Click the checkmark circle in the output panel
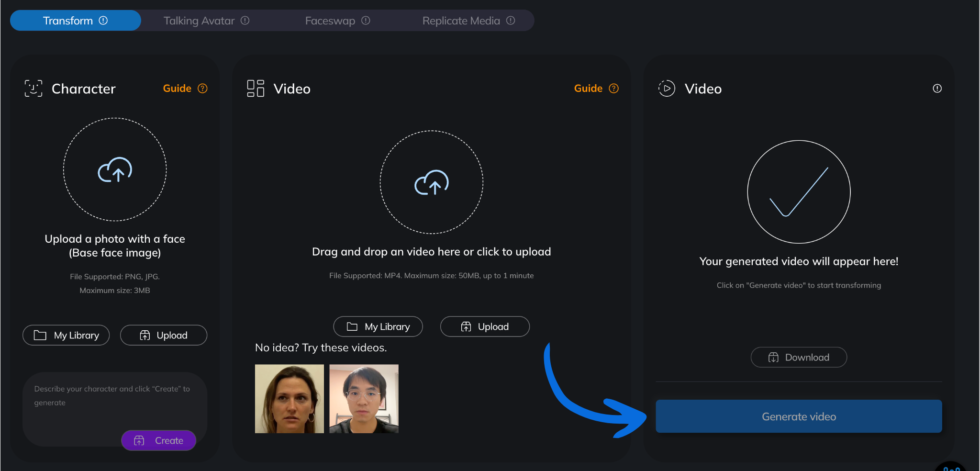This screenshot has height=471, width=980. pos(799,192)
